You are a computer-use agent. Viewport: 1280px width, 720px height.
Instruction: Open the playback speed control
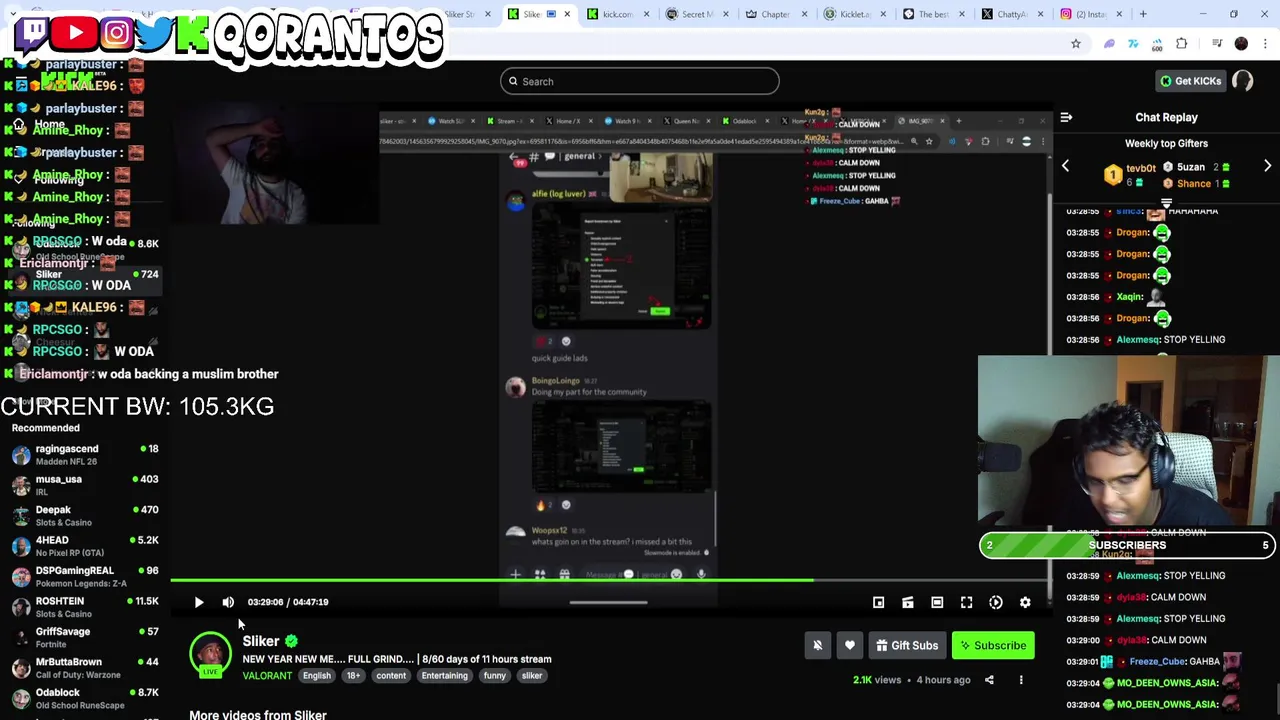coord(996,602)
